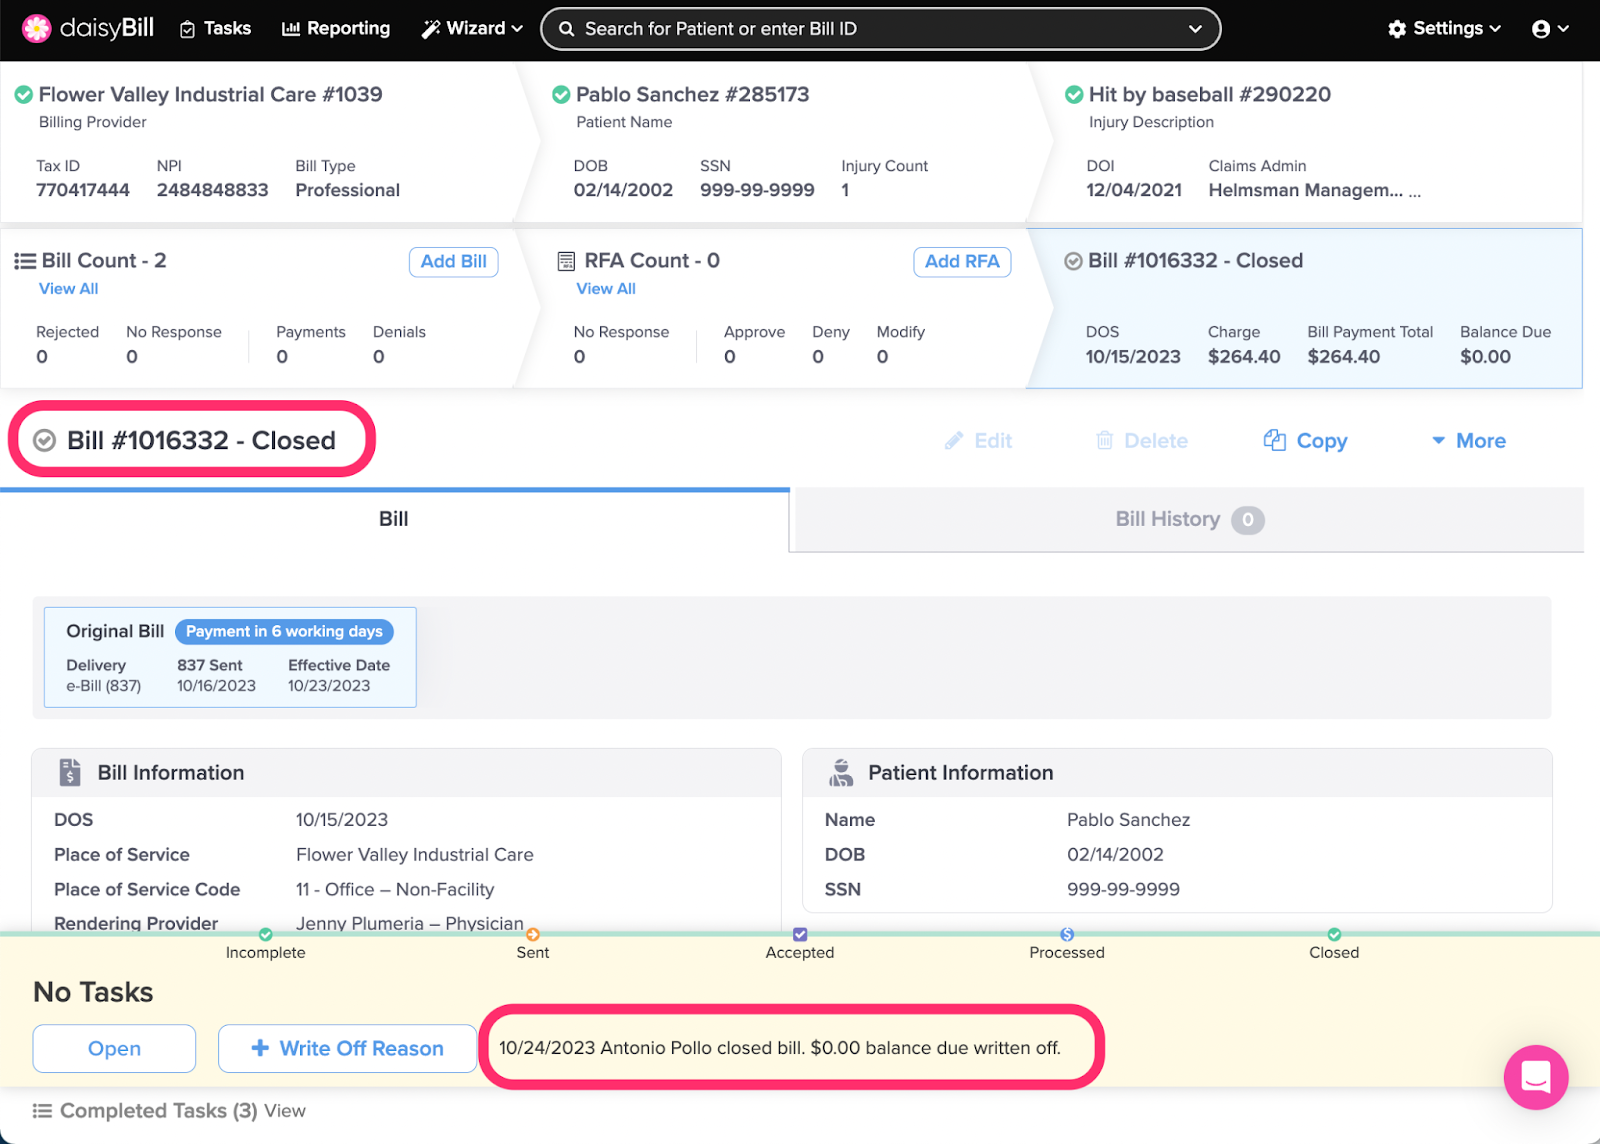Click the Bill Payment Total $264.40 value

click(x=1344, y=357)
